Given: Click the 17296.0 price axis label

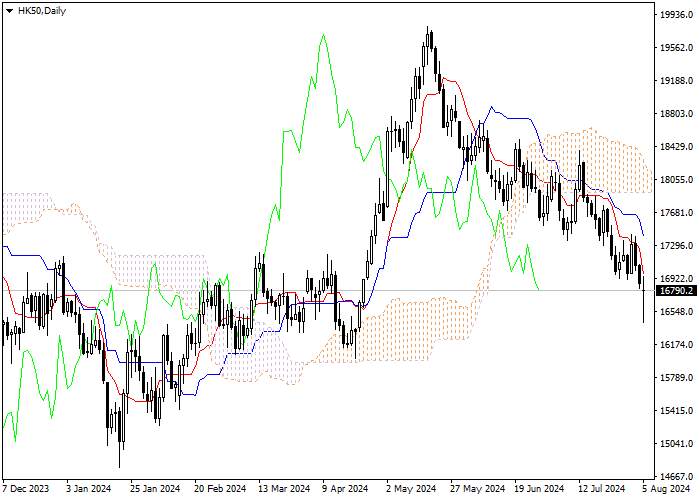Looking at the screenshot, I should 676,246.
